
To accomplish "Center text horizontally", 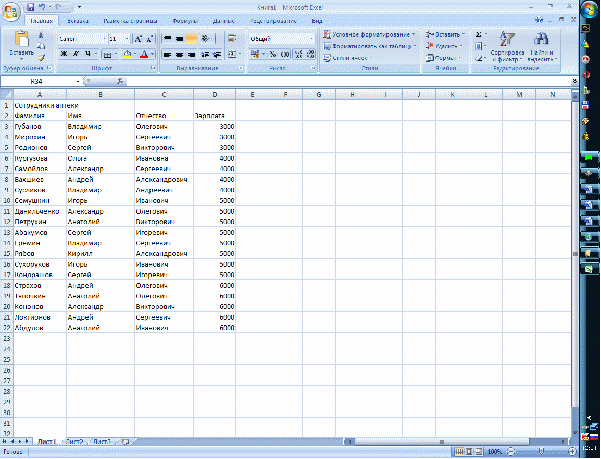I will [x=179, y=54].
